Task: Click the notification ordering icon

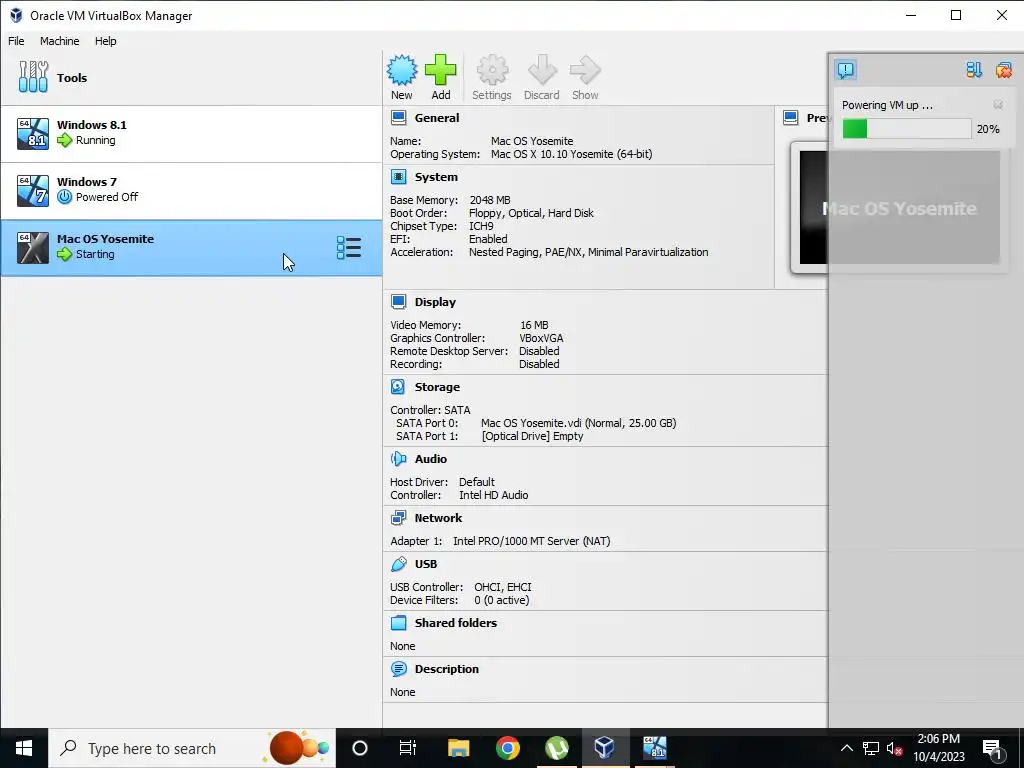Action: (974, 70)
